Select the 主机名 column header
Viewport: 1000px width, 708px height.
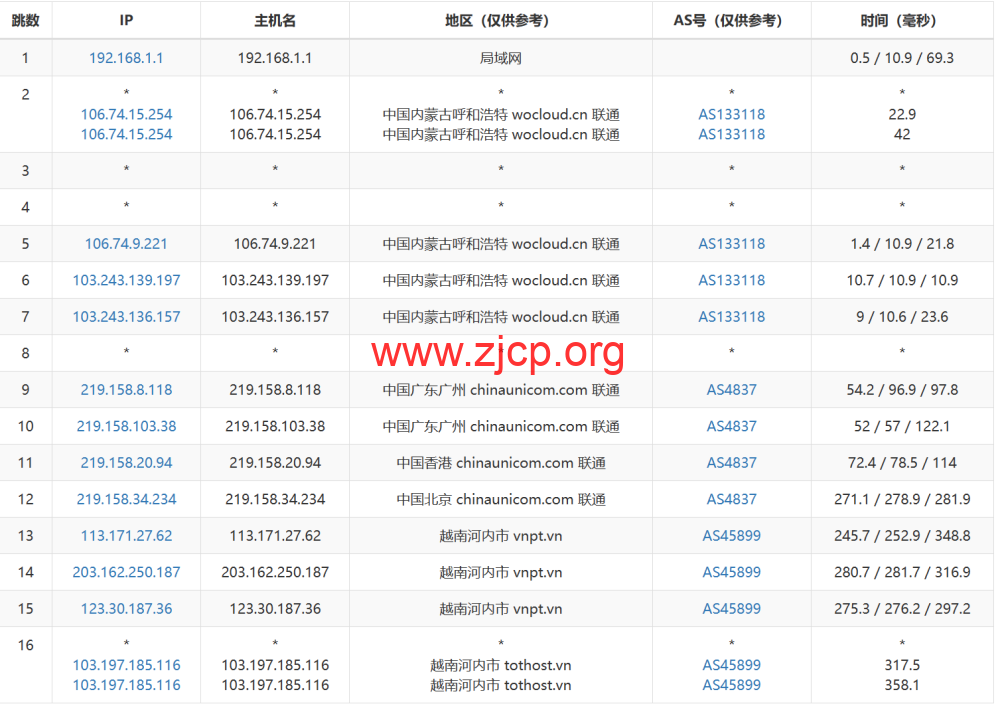(x=275, y=20)
